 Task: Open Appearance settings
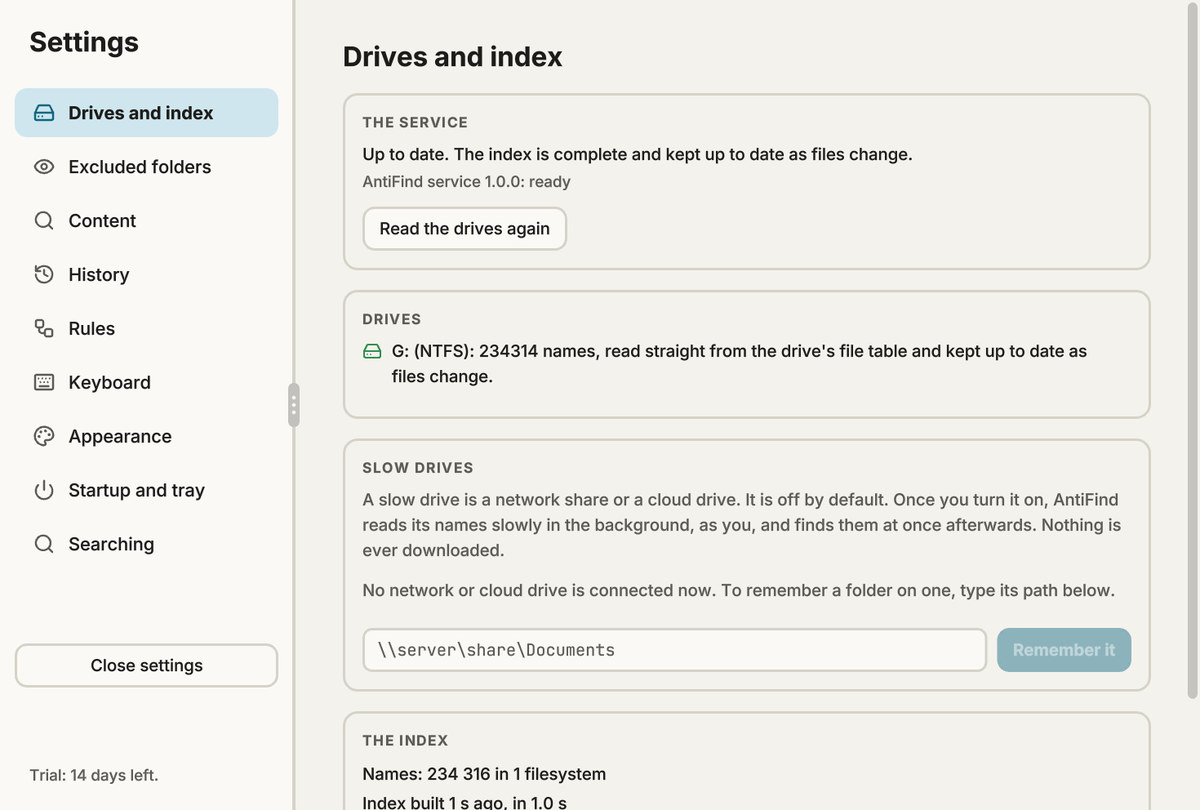pos(146,436)
